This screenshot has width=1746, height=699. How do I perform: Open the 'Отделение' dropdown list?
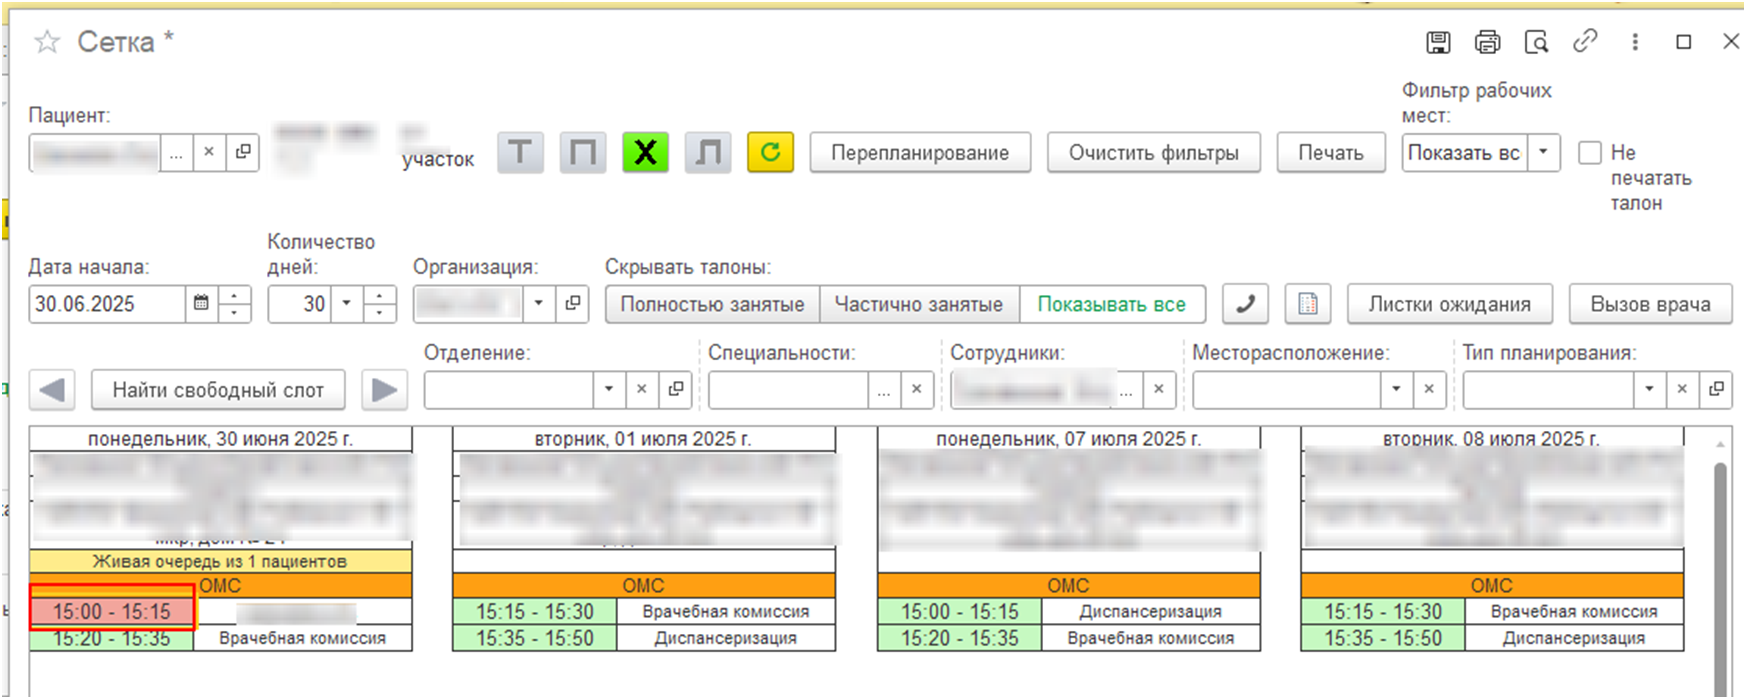608,389
